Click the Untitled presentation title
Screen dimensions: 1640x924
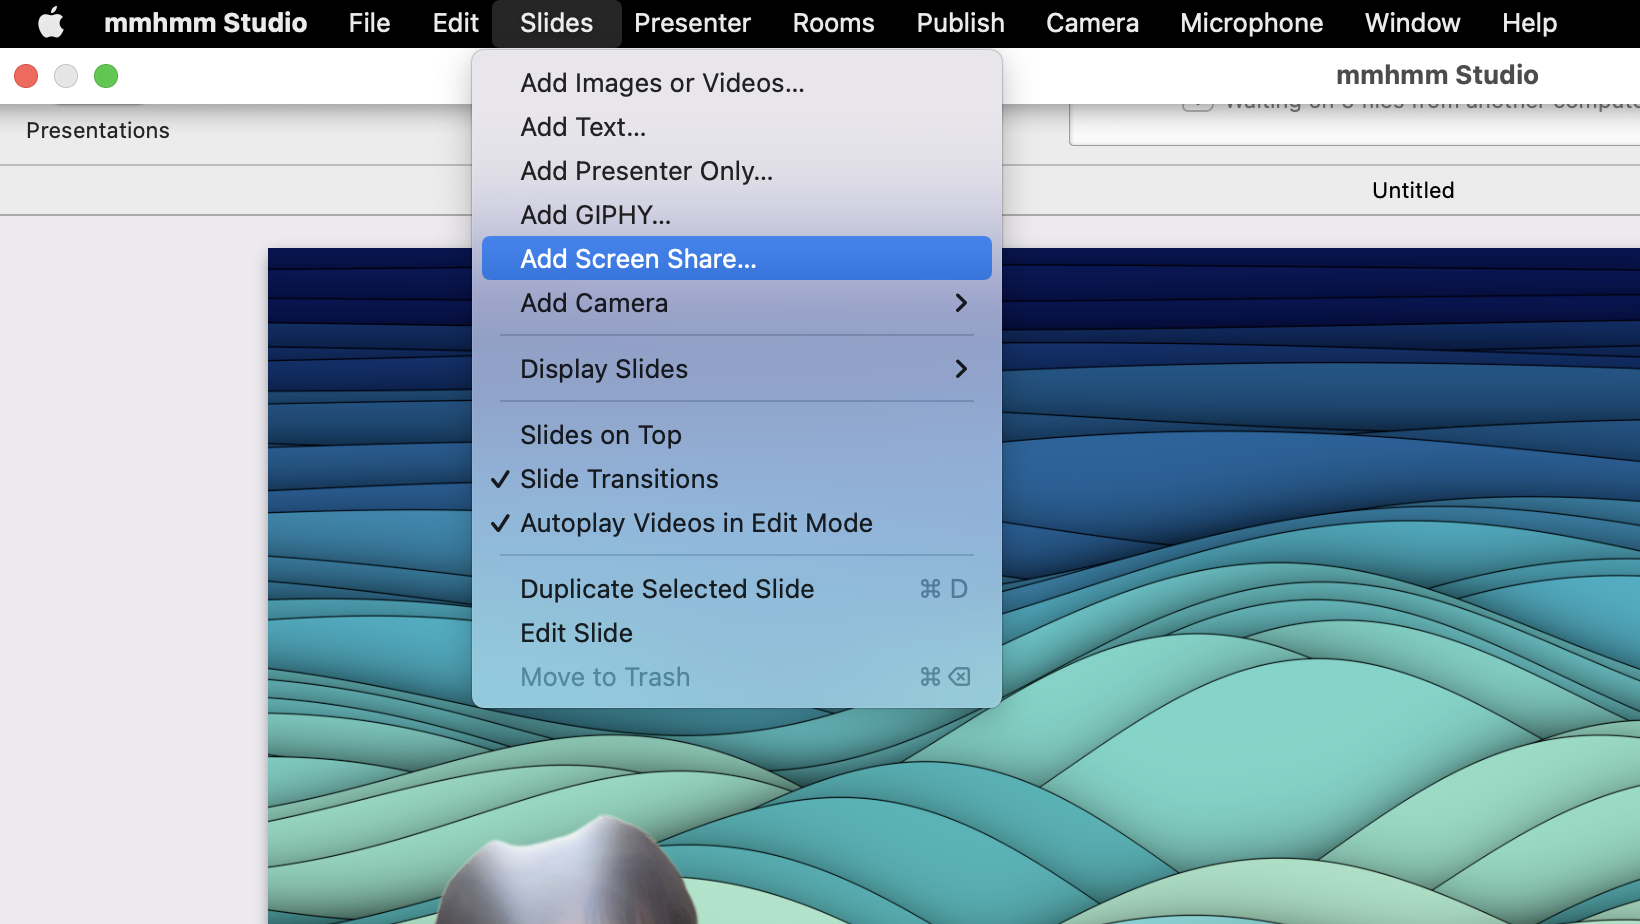click(1413, 190)
